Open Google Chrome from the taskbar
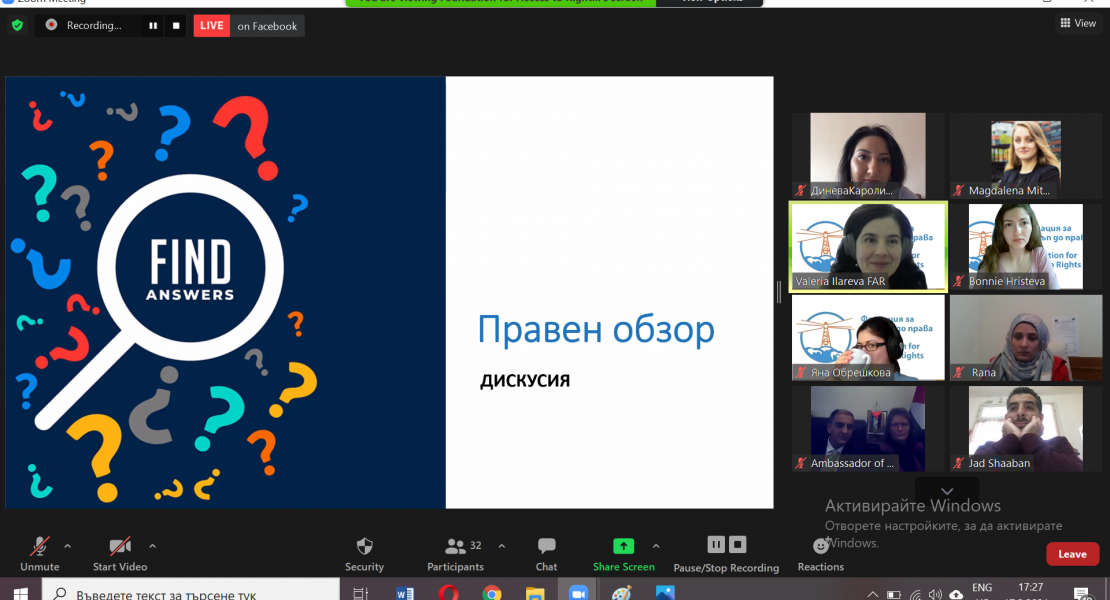1110x600 pixels. point(492,593)
